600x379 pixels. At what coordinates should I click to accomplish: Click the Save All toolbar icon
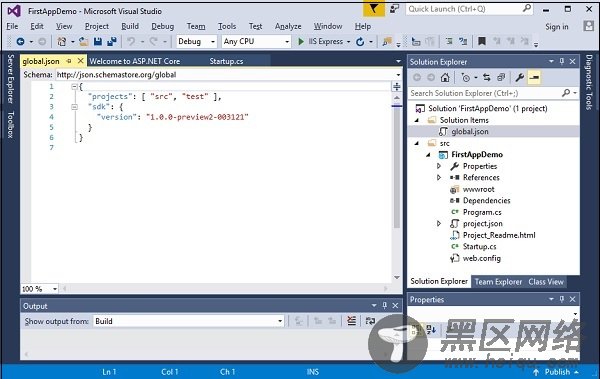pos(112,41)
